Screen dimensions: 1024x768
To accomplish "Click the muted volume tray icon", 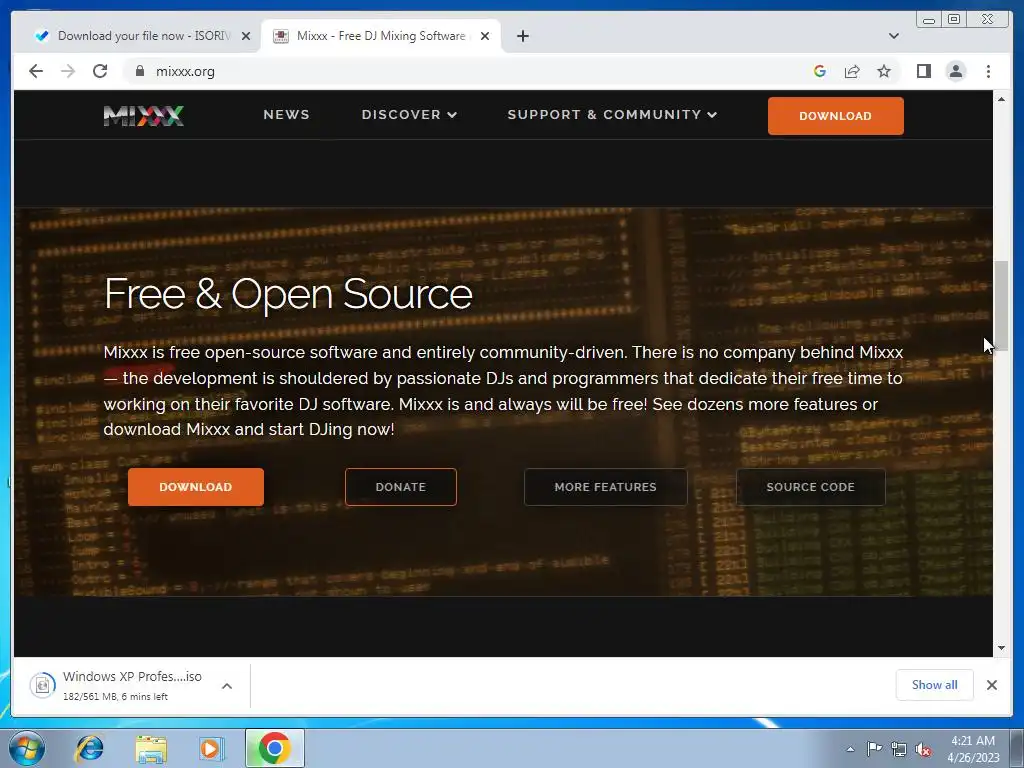I will (x=923, y=750).
